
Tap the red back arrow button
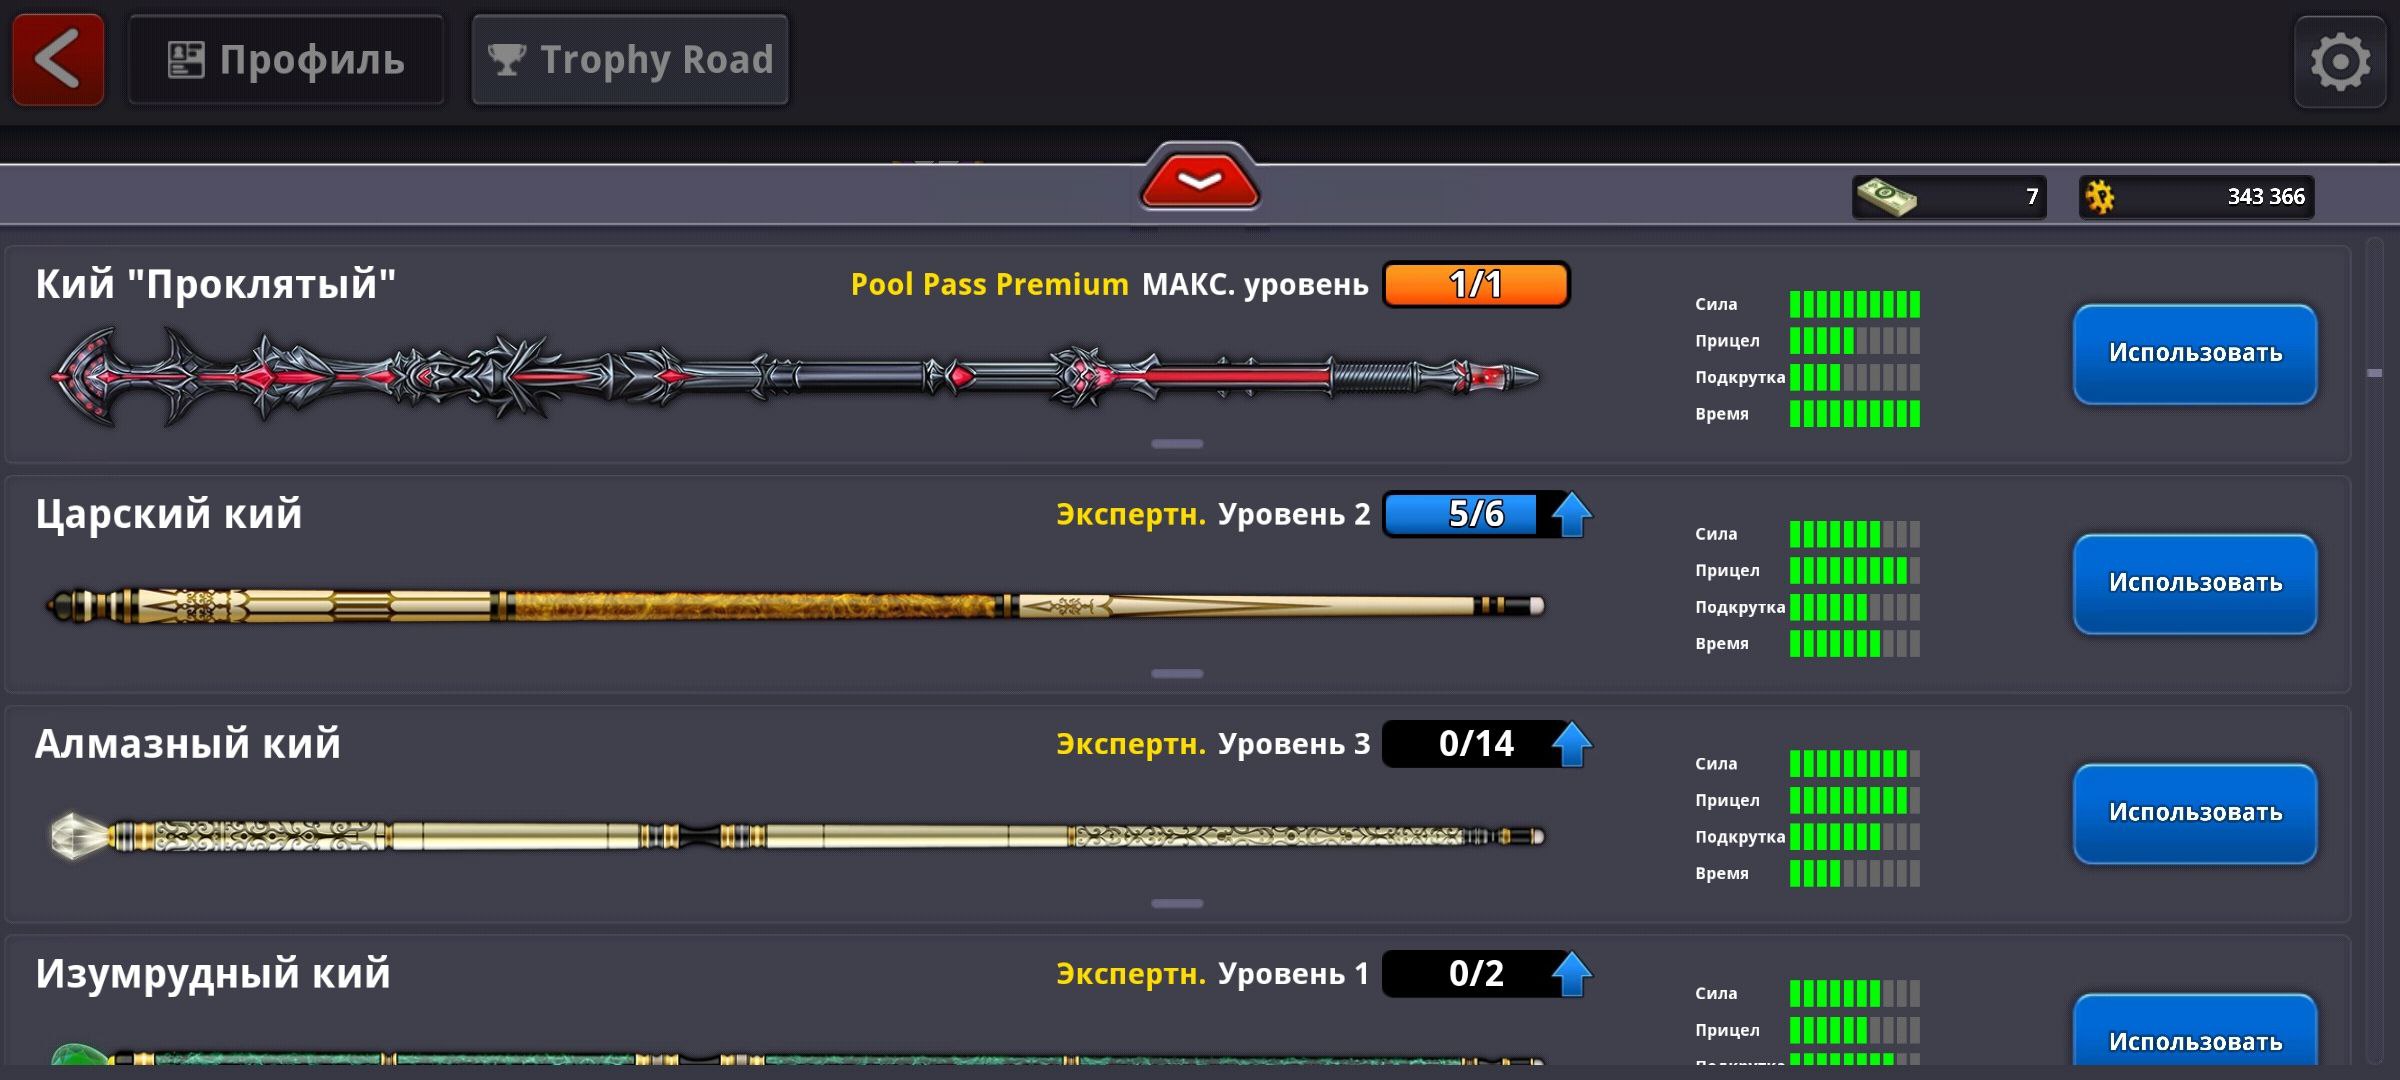point(58,60)
